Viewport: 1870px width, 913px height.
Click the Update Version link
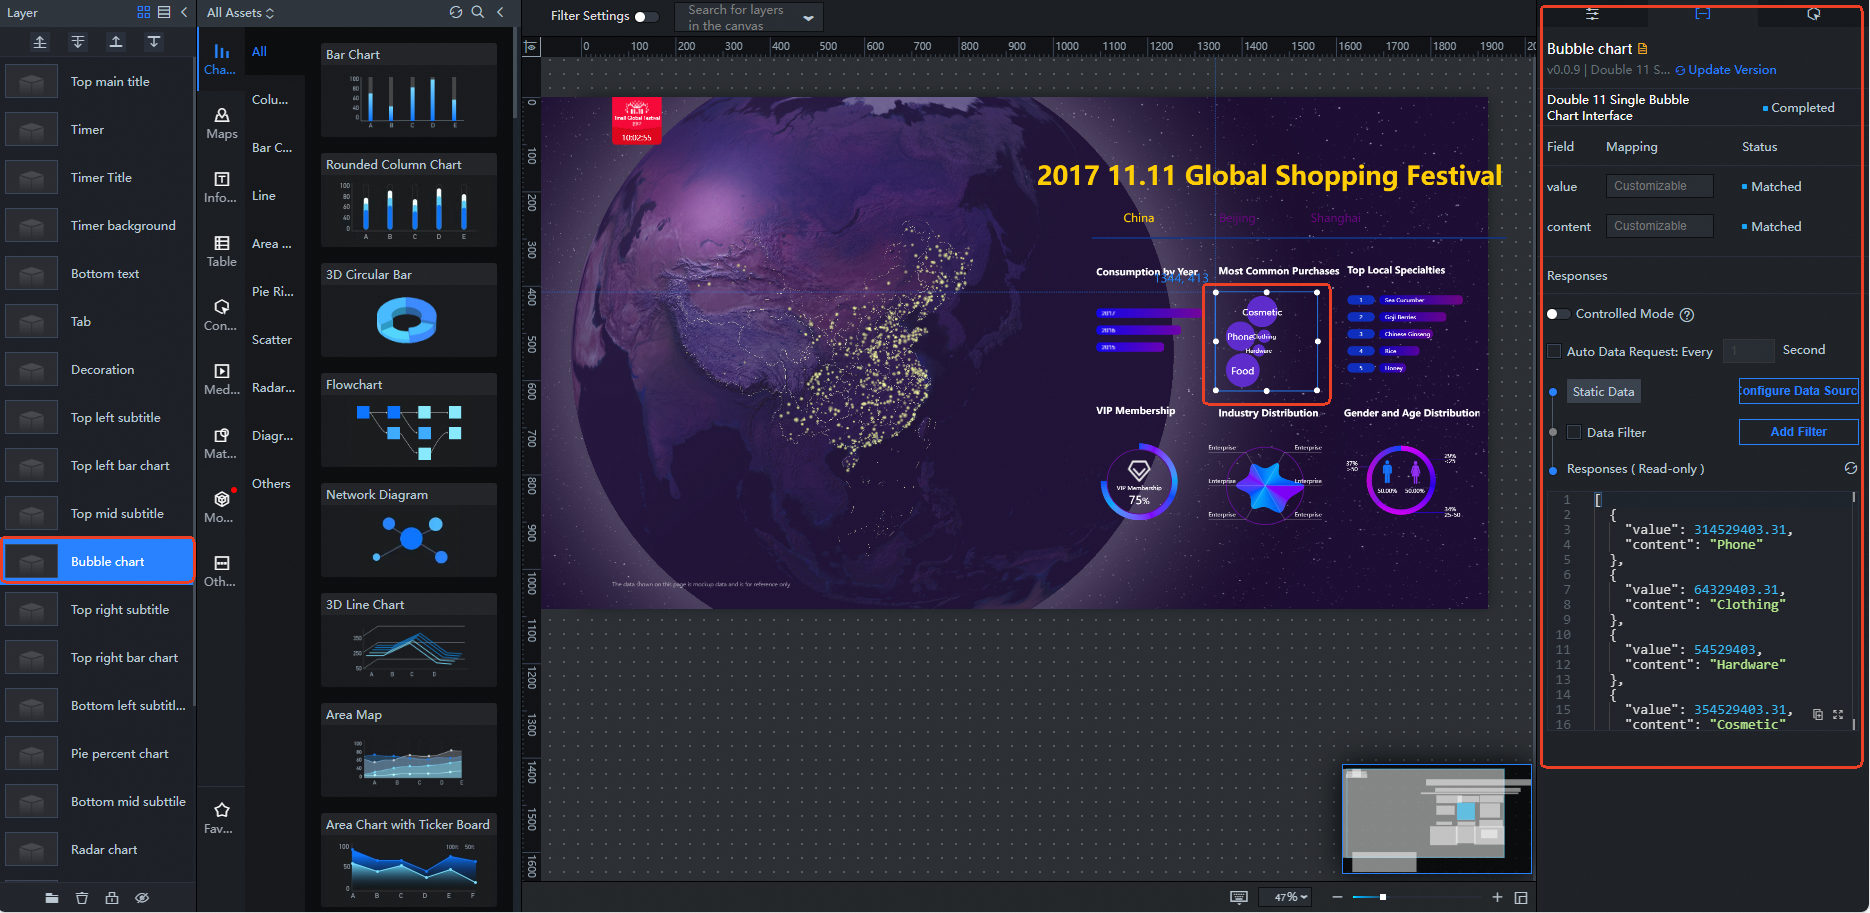pos(1732,70)
